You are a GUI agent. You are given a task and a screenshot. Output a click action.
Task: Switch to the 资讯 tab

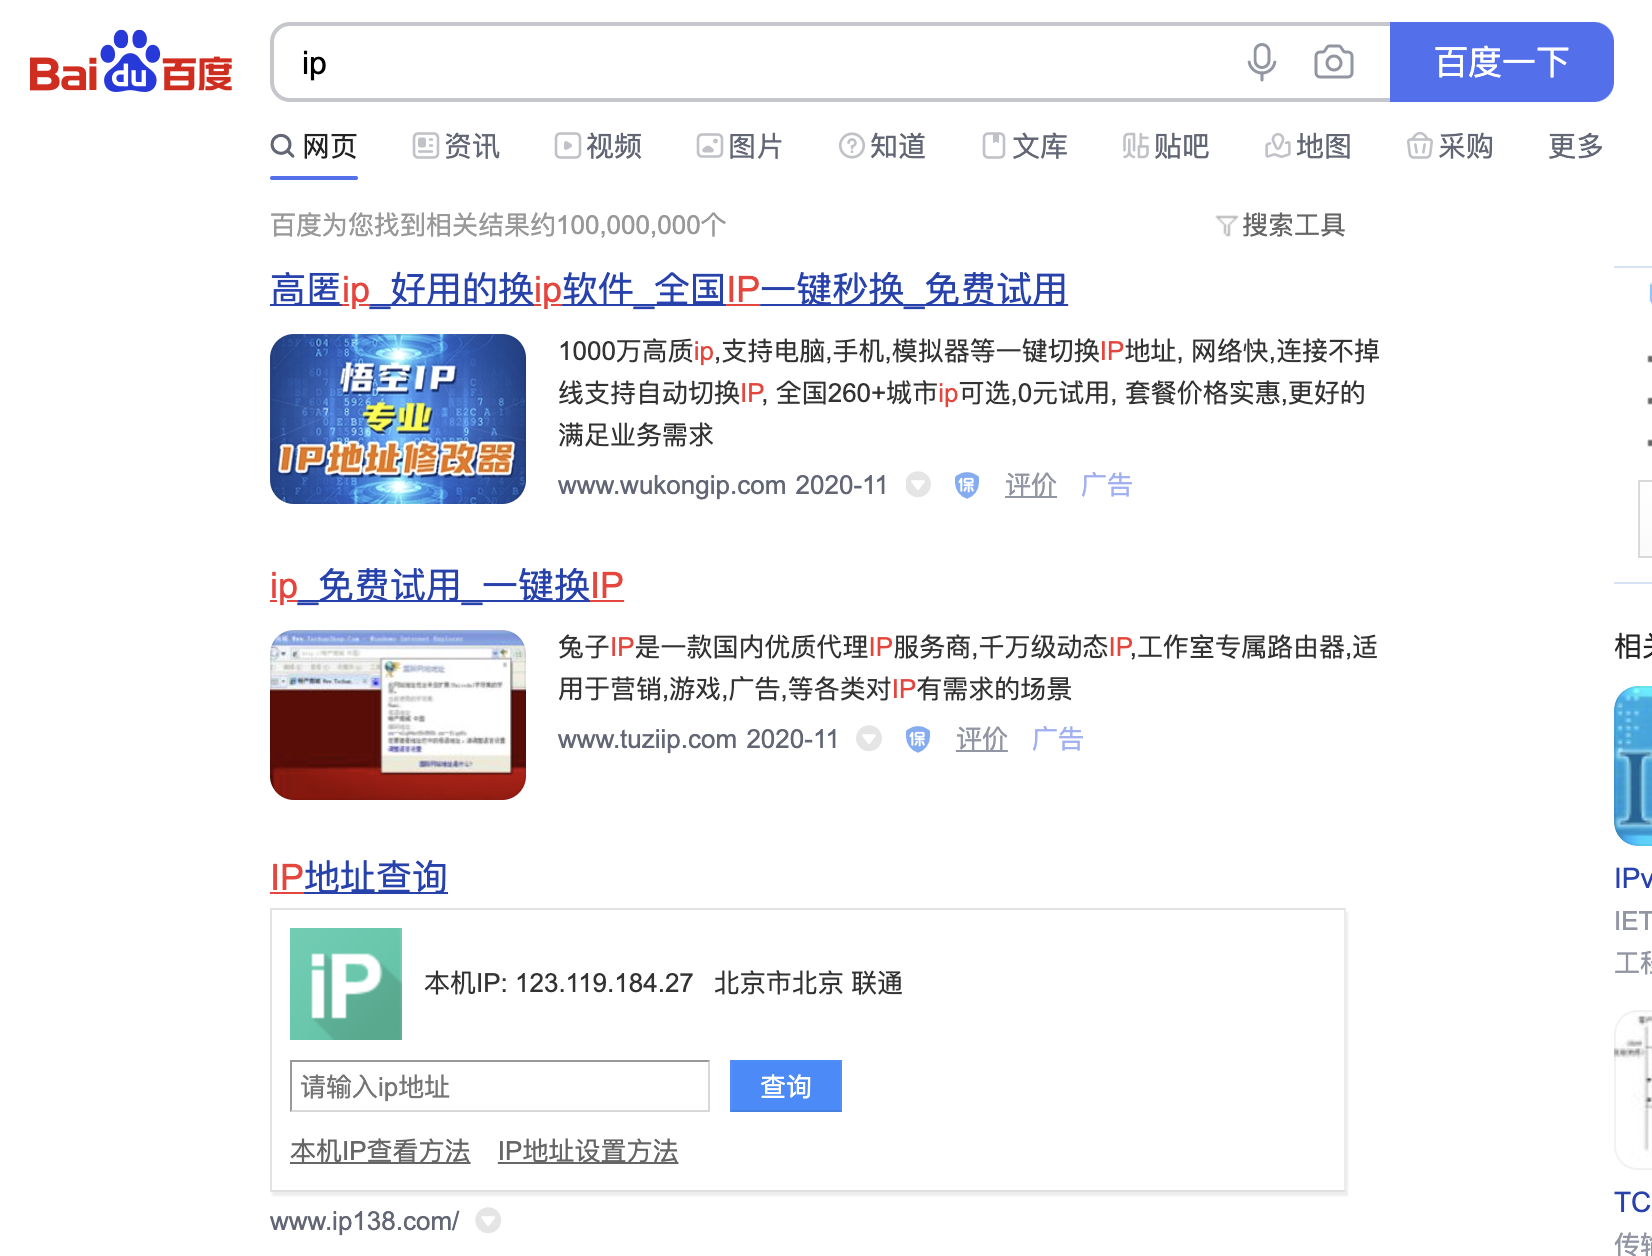coord(456,146)
